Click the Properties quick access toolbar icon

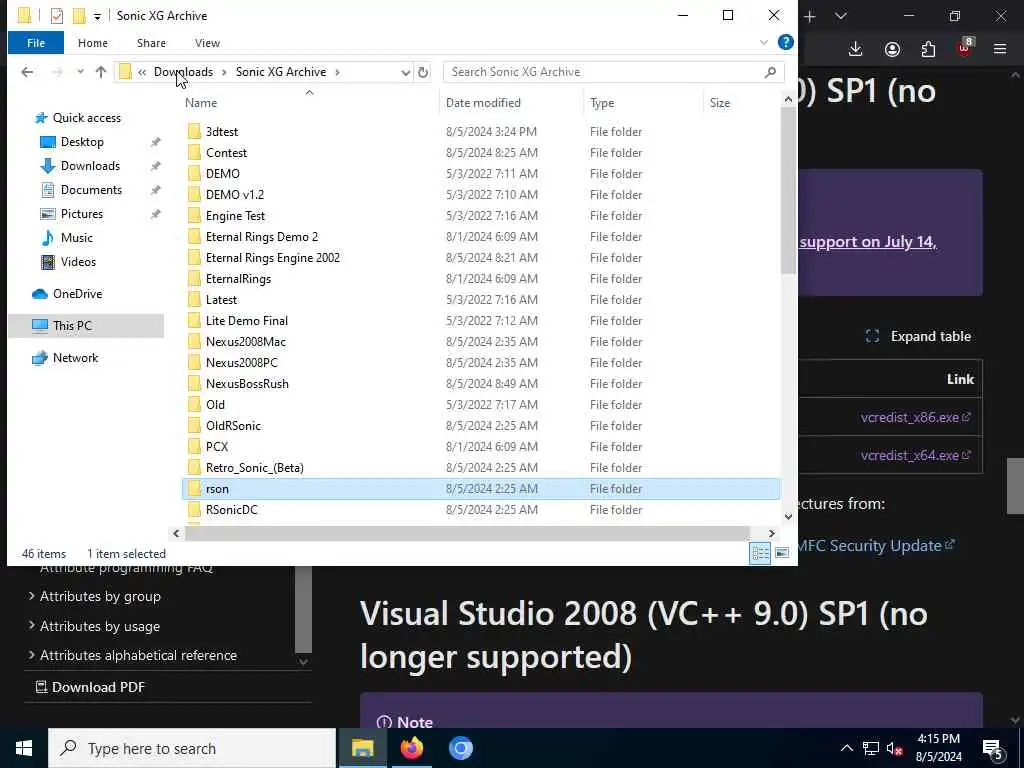click(57, 15)
